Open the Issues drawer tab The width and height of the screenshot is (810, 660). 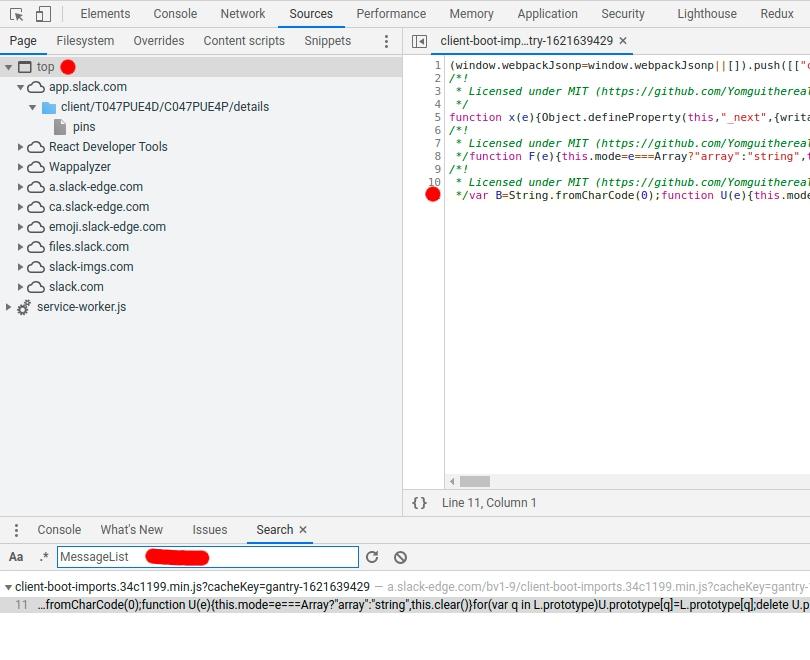[210, 530]
